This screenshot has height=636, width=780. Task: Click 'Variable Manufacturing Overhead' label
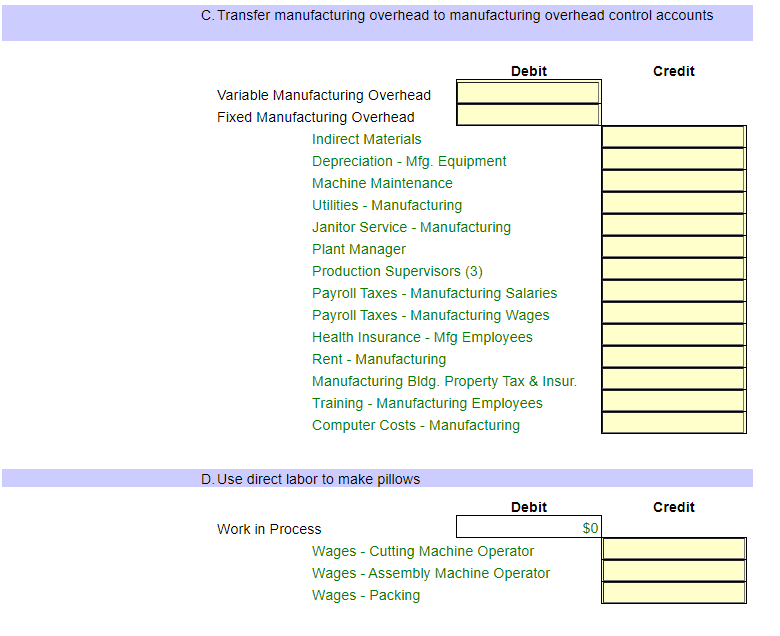click(x=323, y=95)
